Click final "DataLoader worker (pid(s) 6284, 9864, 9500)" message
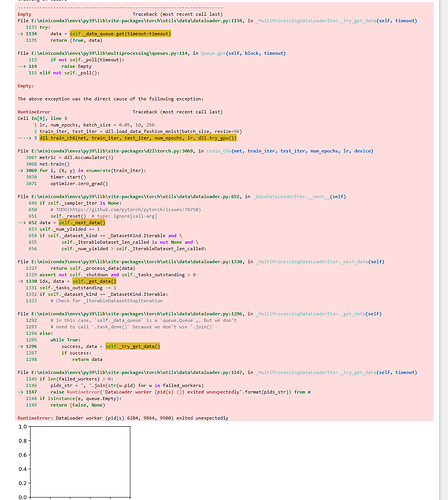 point(142,418)
